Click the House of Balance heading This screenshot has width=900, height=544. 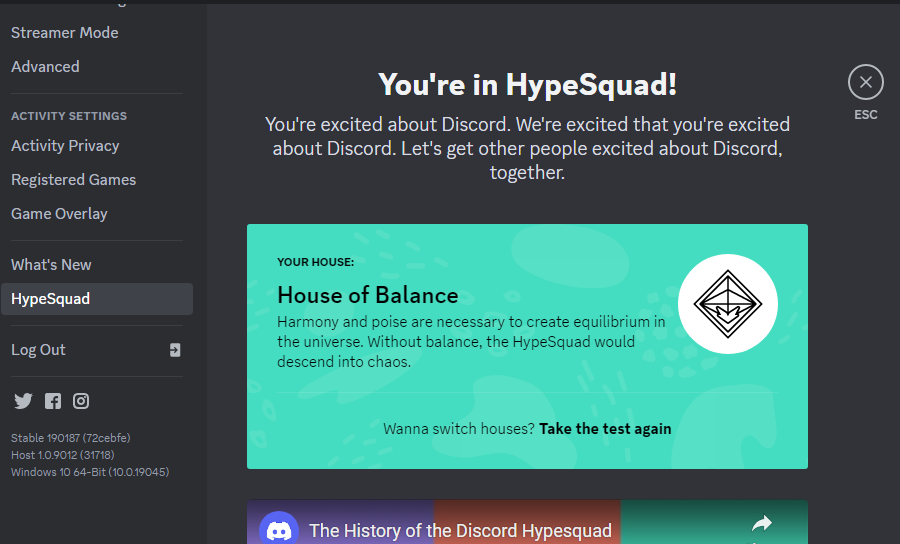coord(368,295)
